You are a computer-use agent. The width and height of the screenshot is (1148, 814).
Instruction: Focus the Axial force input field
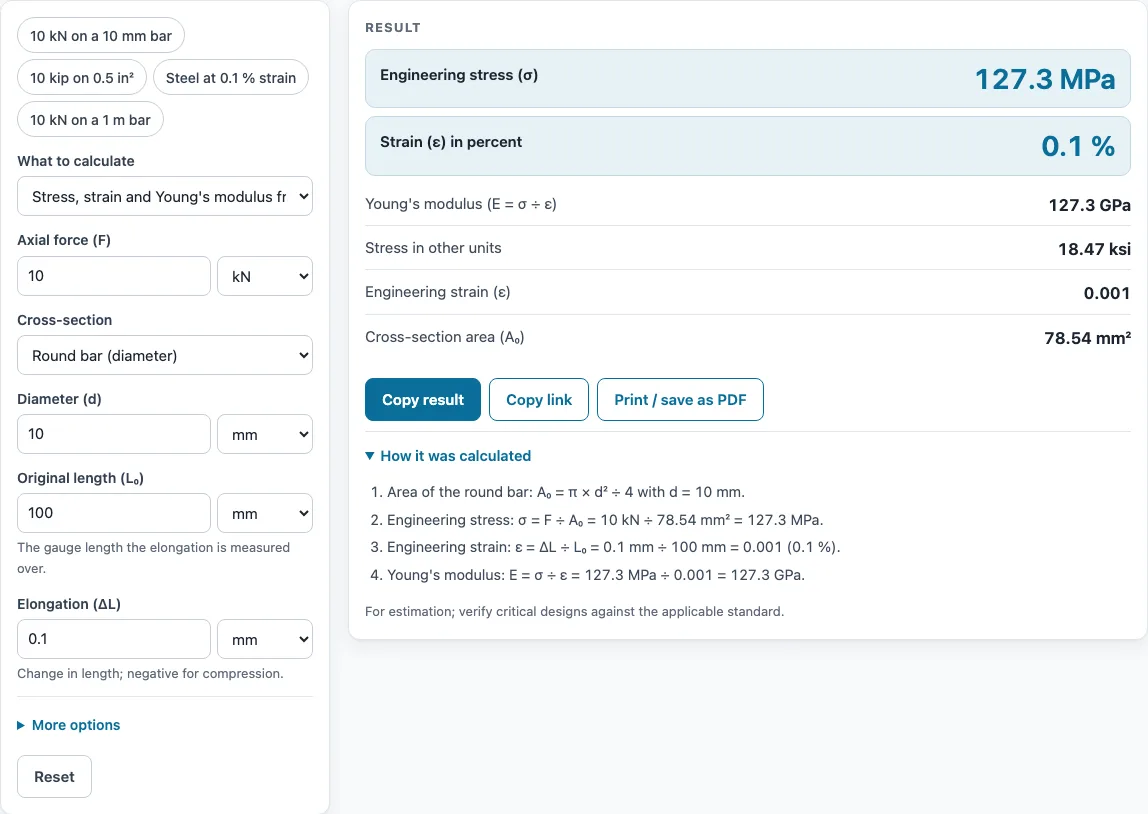point(113,276)
